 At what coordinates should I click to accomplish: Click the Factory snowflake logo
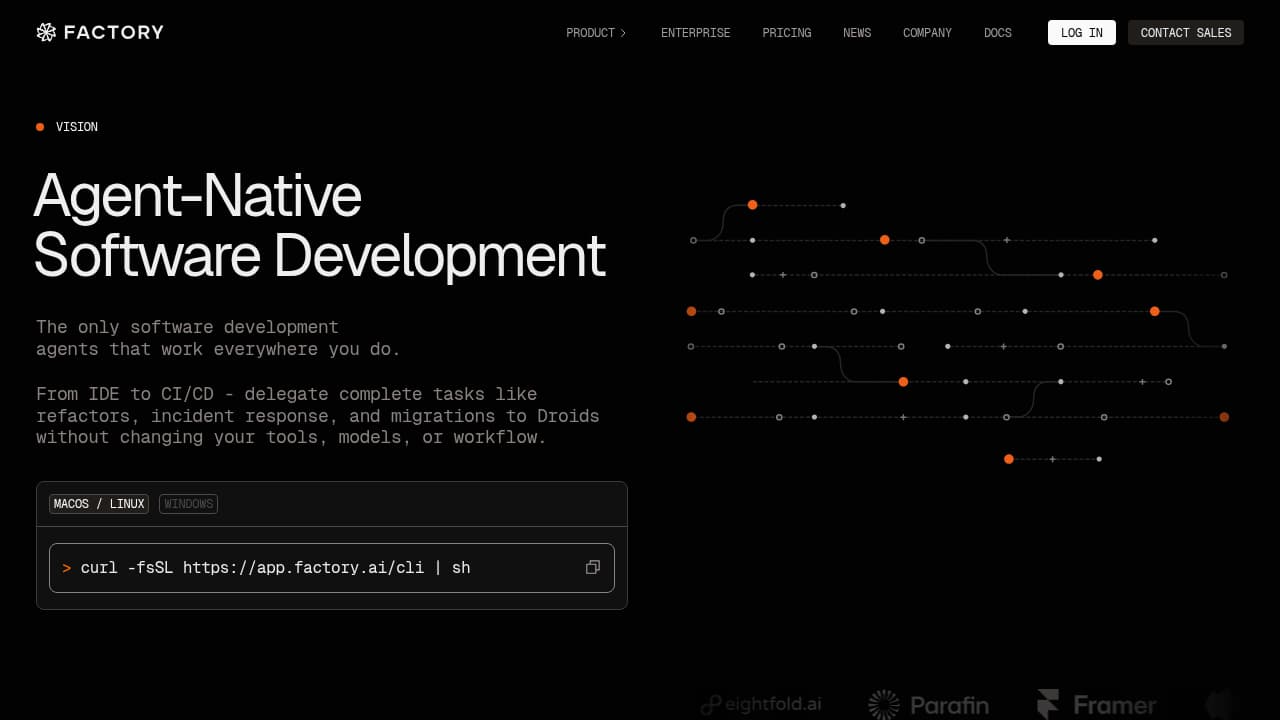46,32
